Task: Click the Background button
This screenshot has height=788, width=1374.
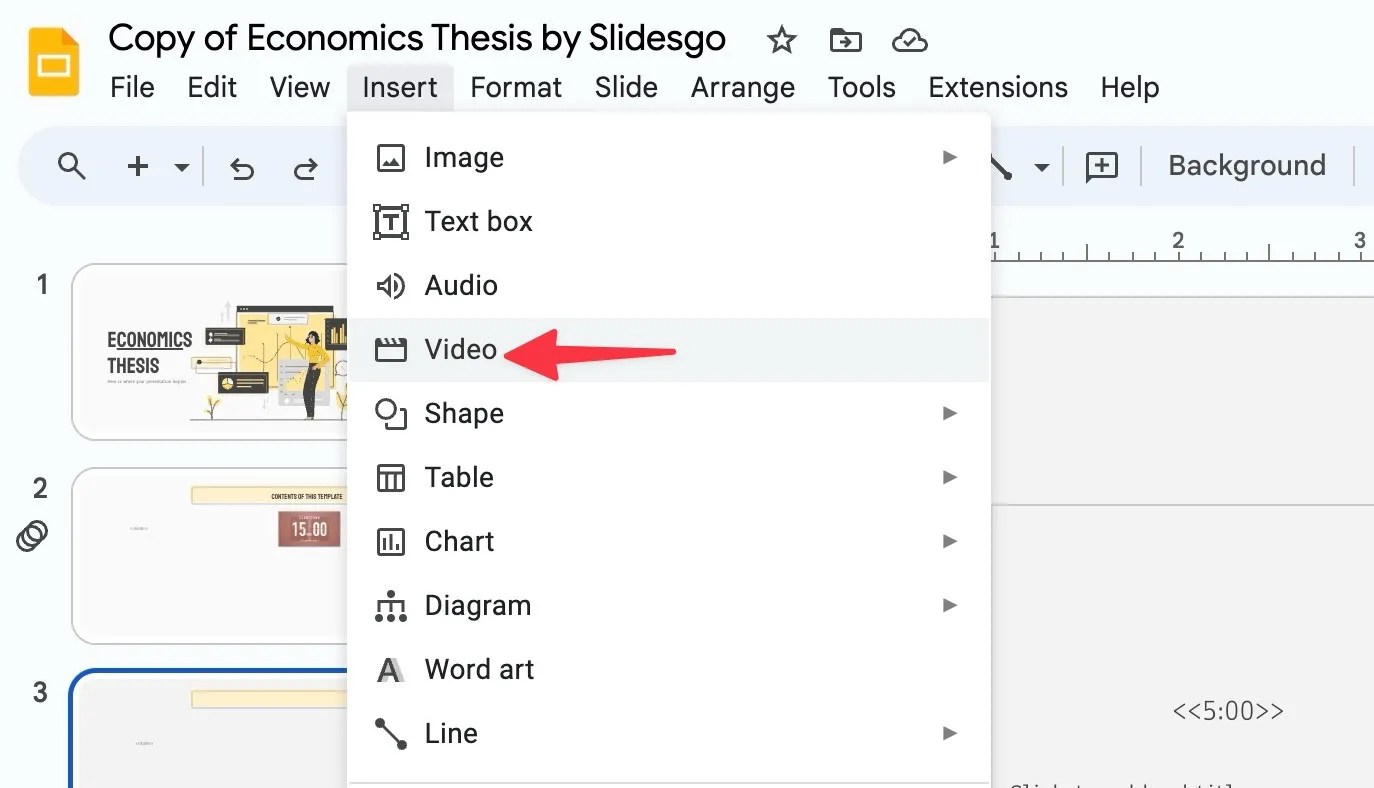Action: pos(1246,165)
